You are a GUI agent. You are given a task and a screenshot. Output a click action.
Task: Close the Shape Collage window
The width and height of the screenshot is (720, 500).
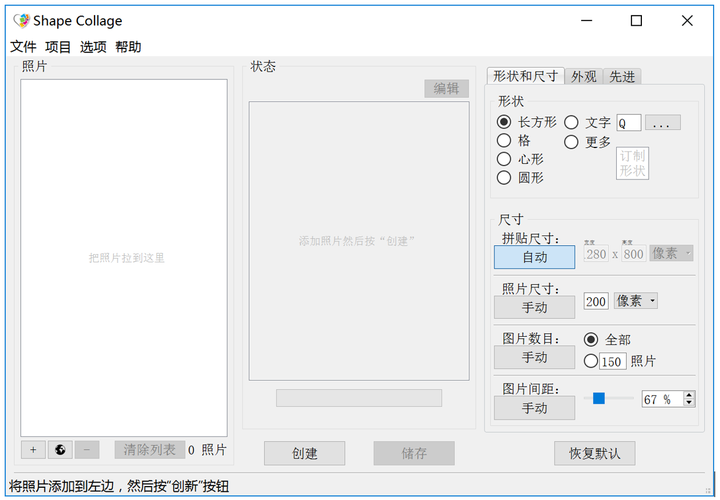pyautogui.click(x=687, y=21)
